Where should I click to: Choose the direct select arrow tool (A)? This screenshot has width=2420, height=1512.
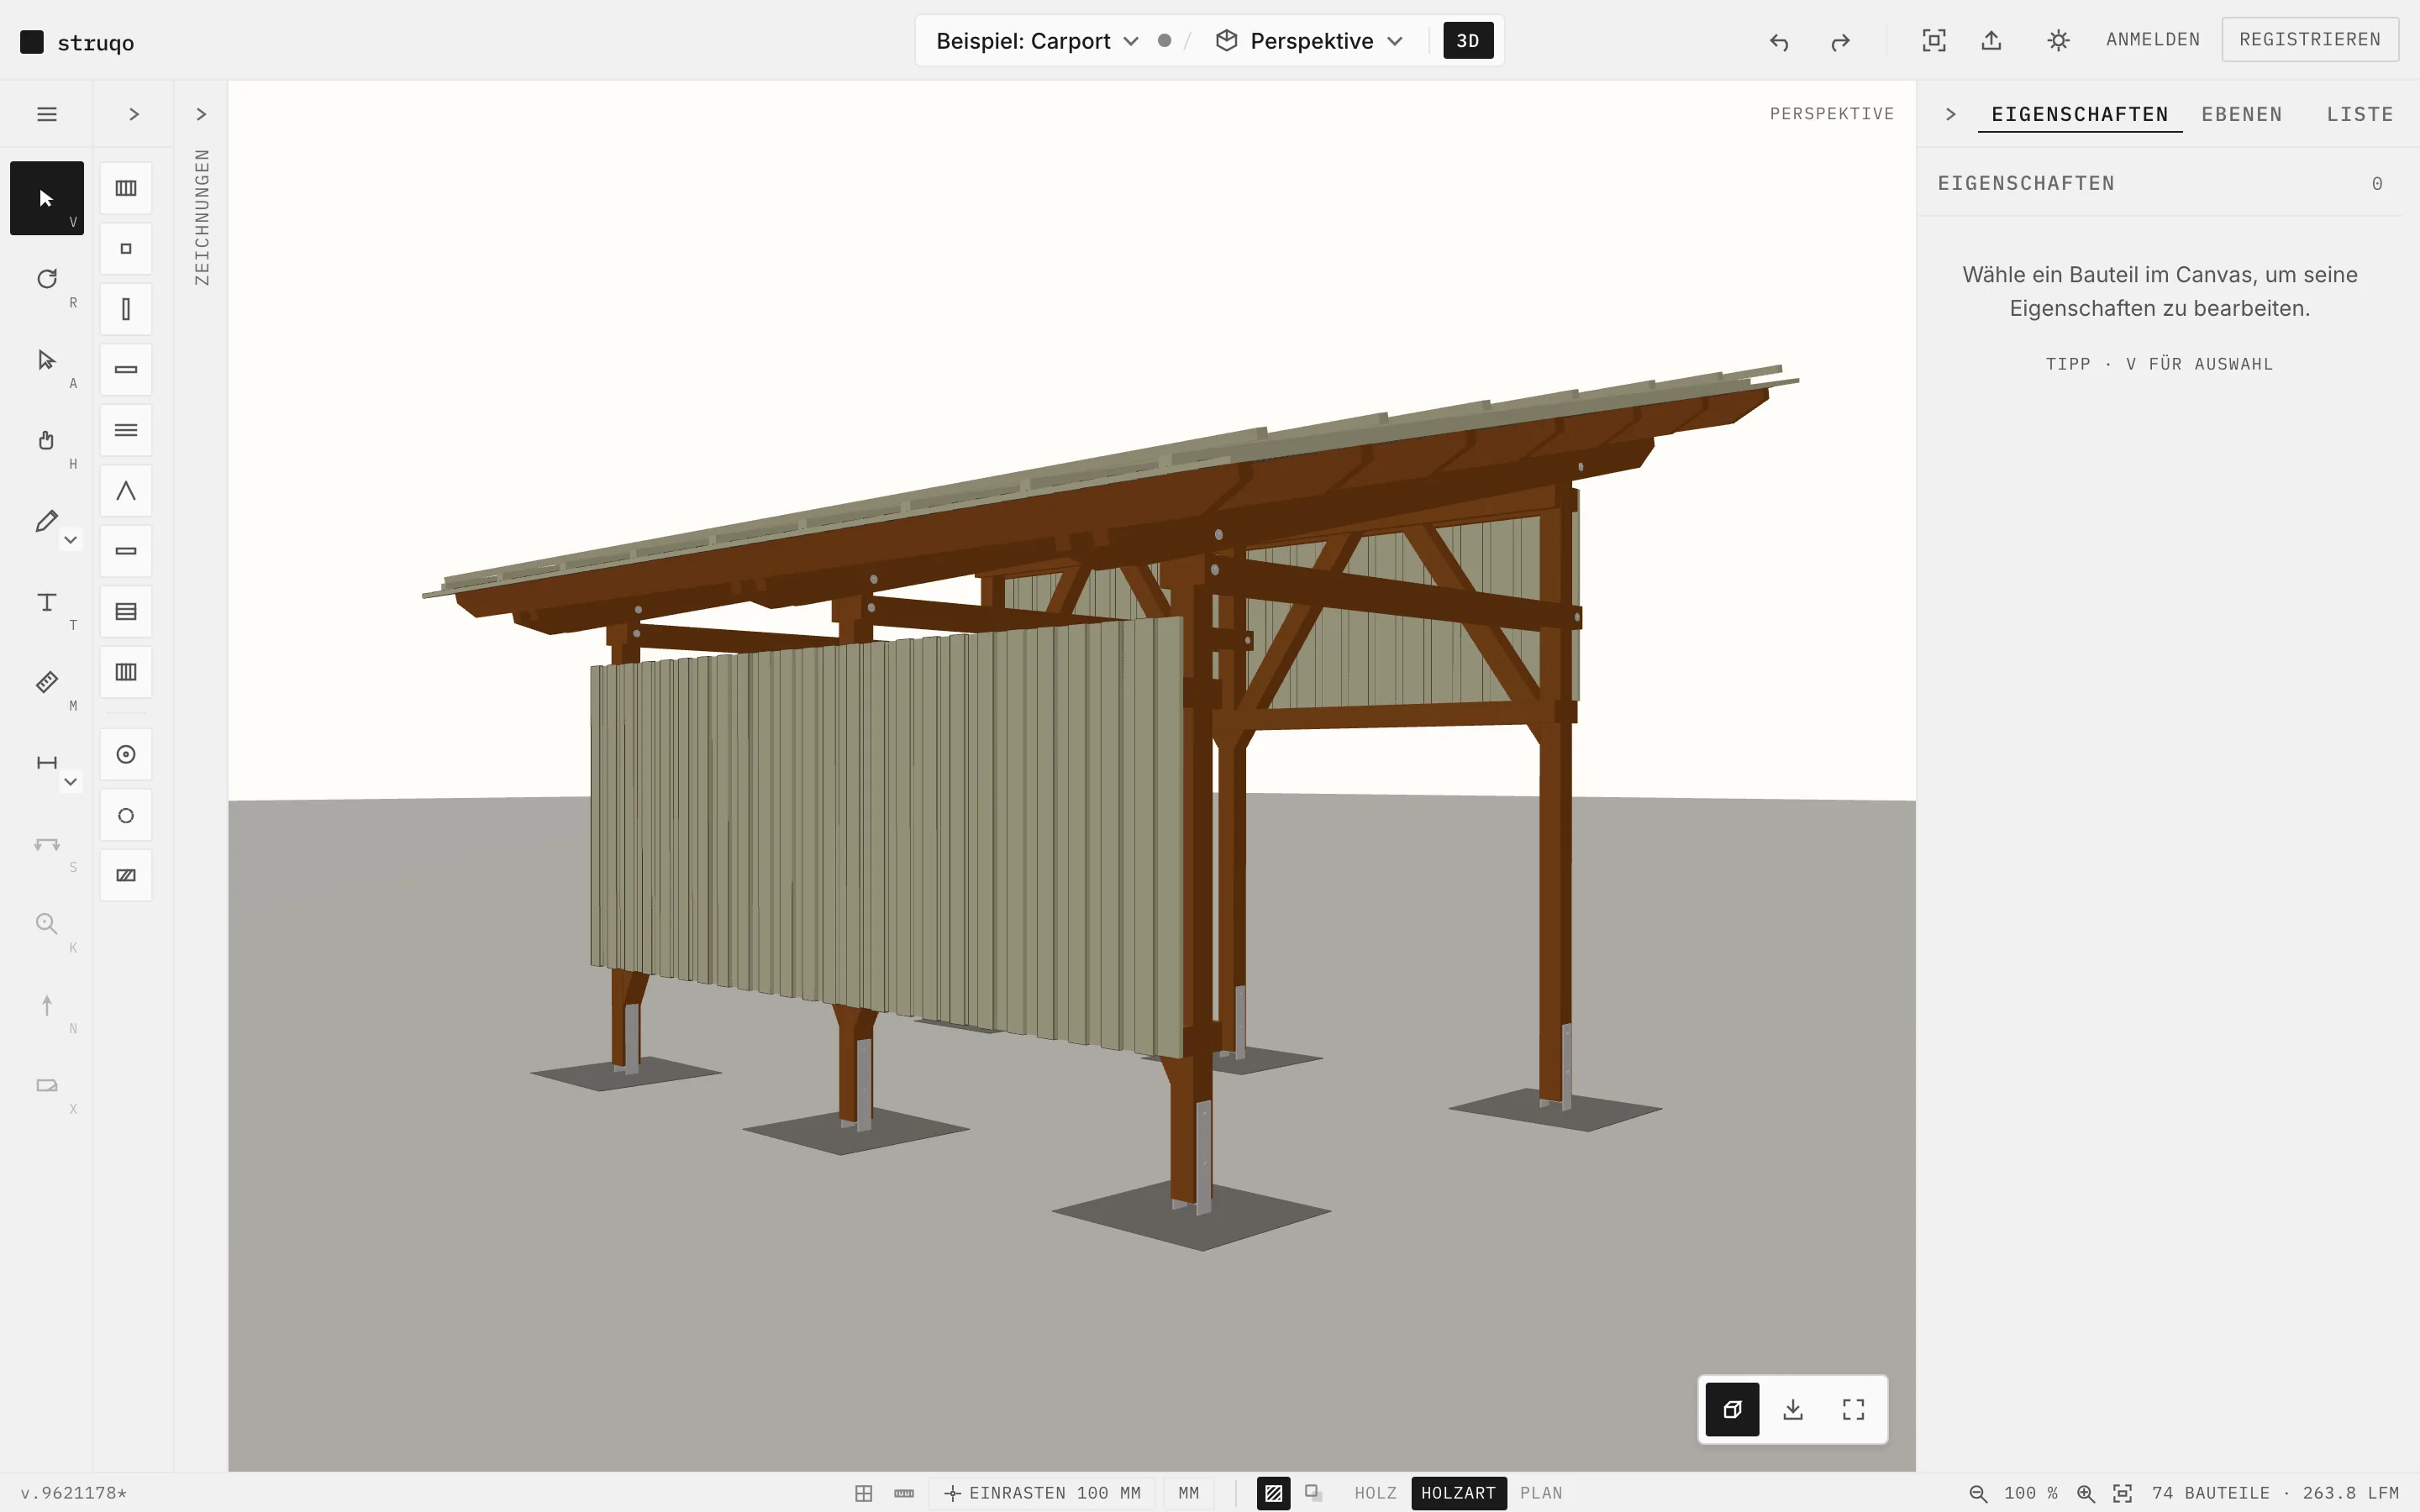coord(47,360)
